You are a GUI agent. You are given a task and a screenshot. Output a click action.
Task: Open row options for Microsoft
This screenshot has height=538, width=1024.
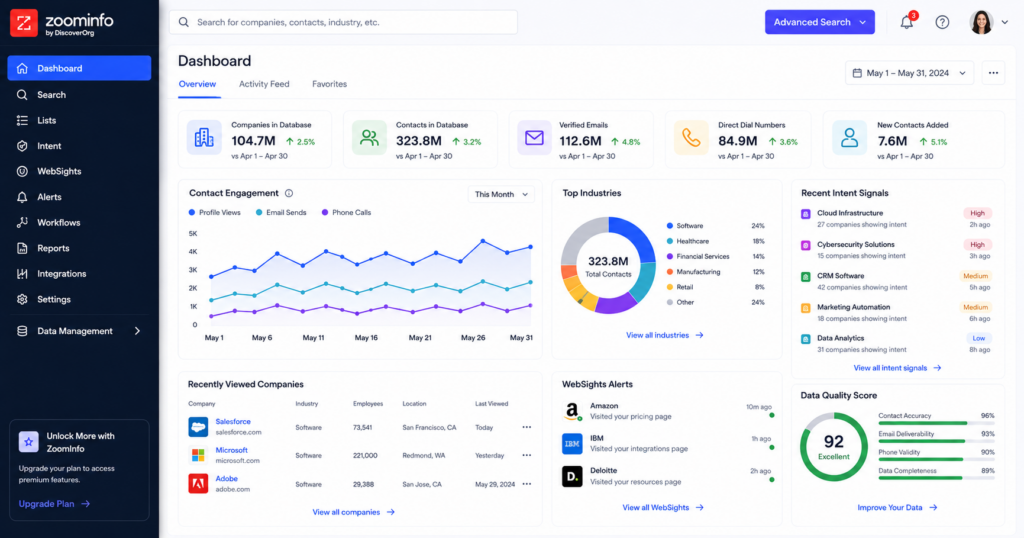(x=526, y=455)
